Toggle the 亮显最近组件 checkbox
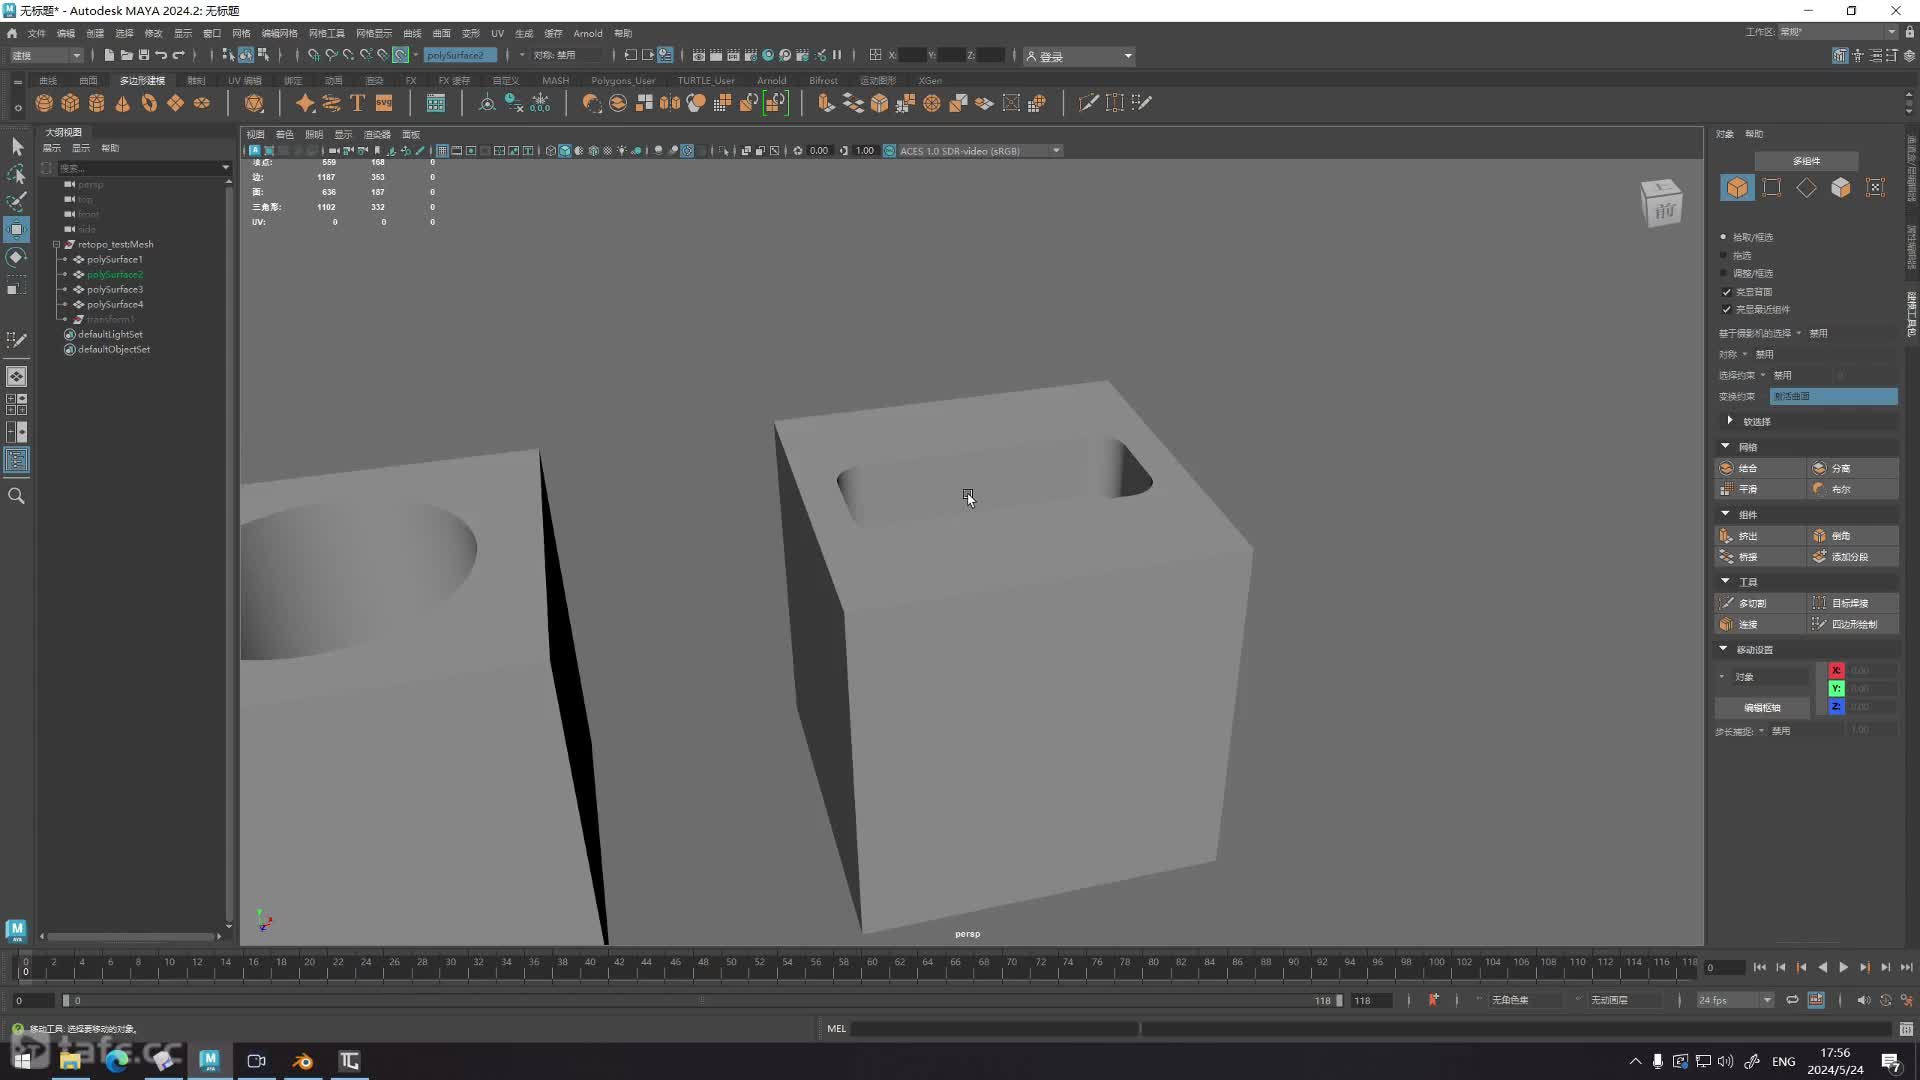This screenshot has width=1920, height=1080. click(x=1726, y=309)
